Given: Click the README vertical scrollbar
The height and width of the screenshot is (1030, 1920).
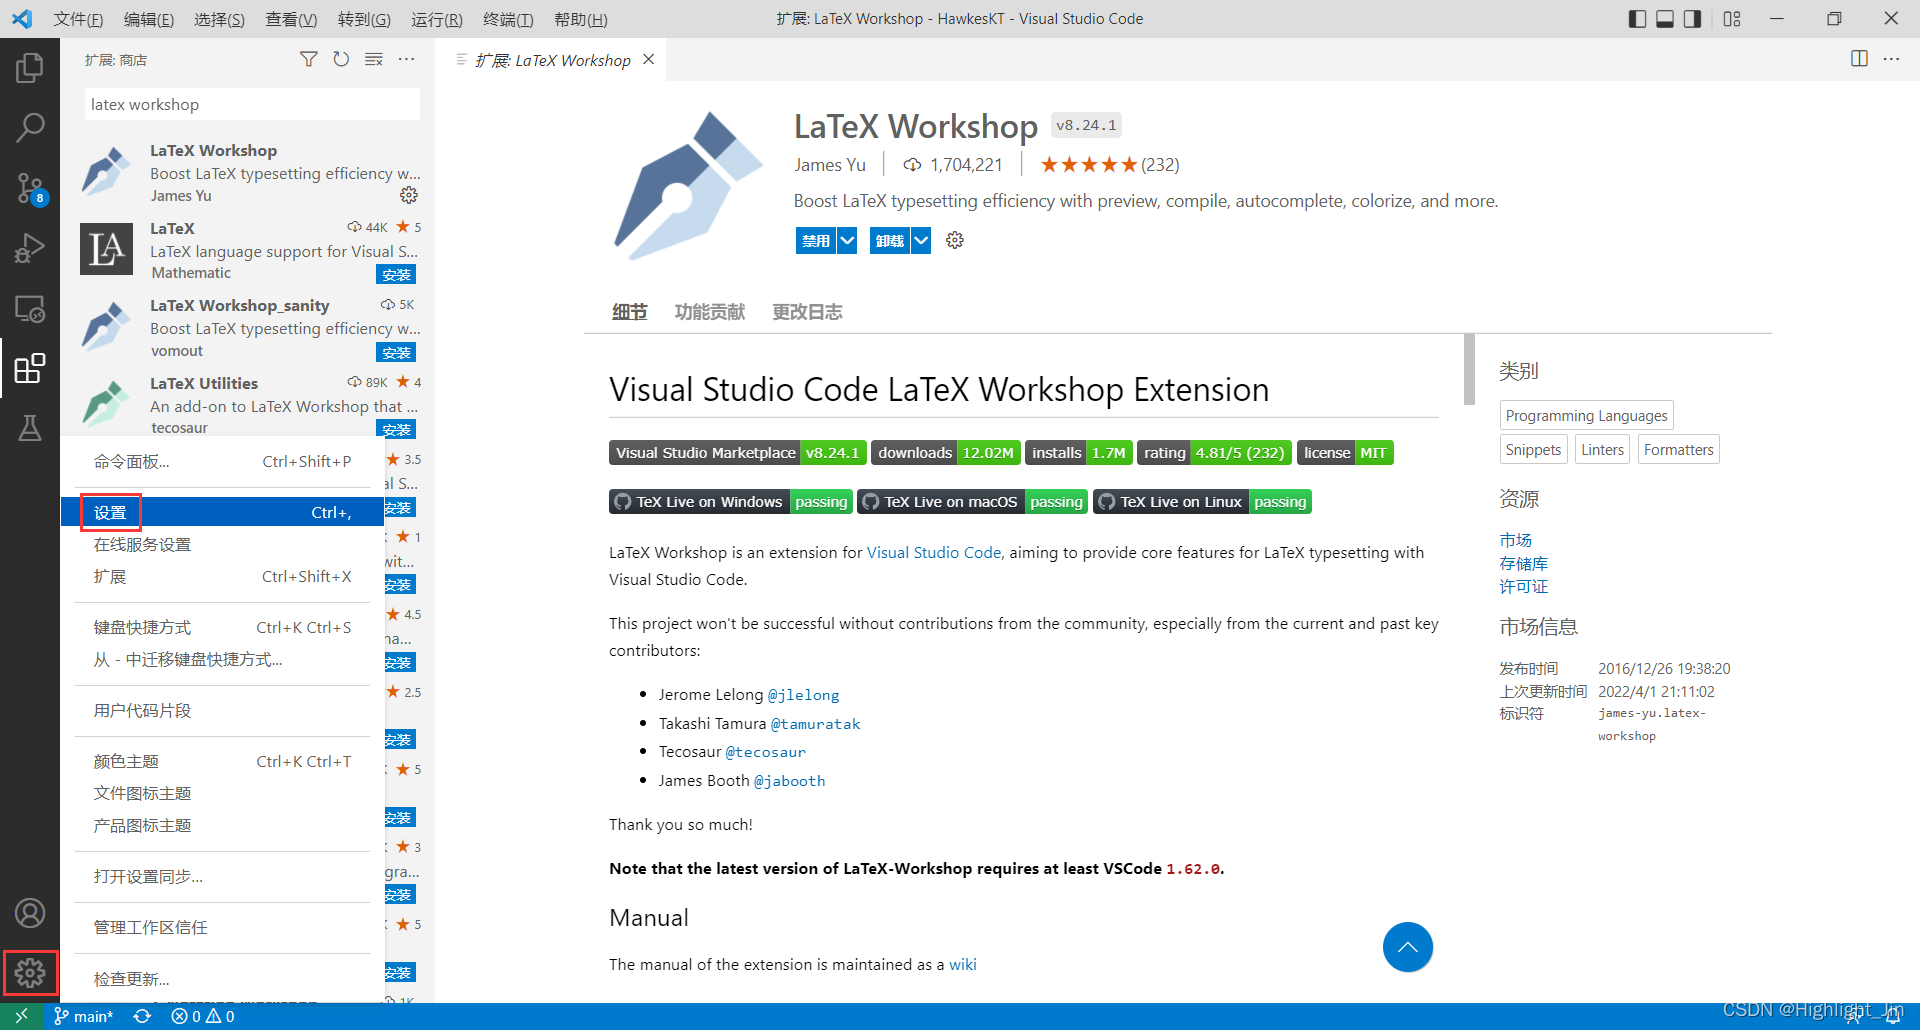Looking at the screenshot, I should click(x=1469, y=369).
